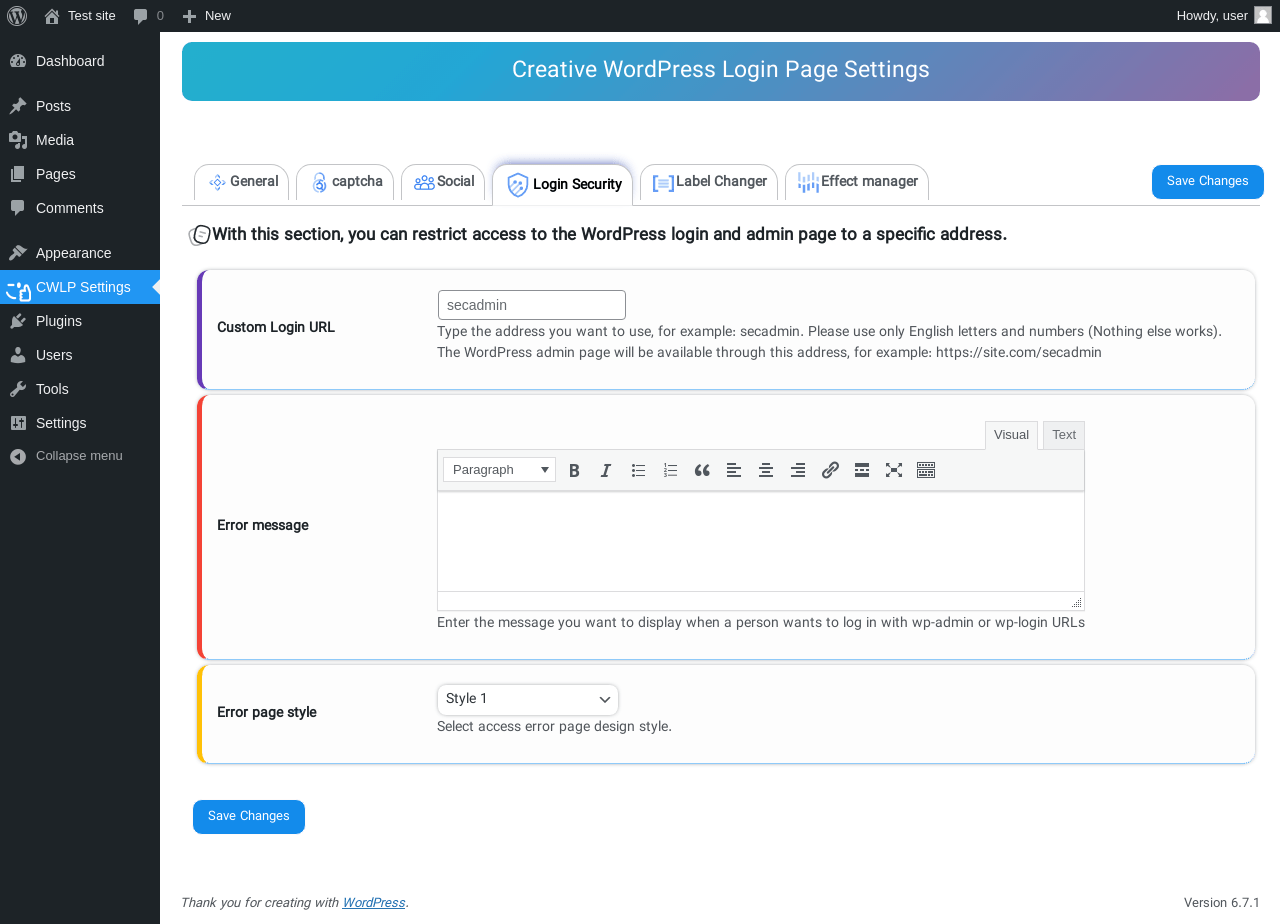Switch editor to Text mode
This screenshot has width=1280, height=924.
click(x=1064, y=435)
